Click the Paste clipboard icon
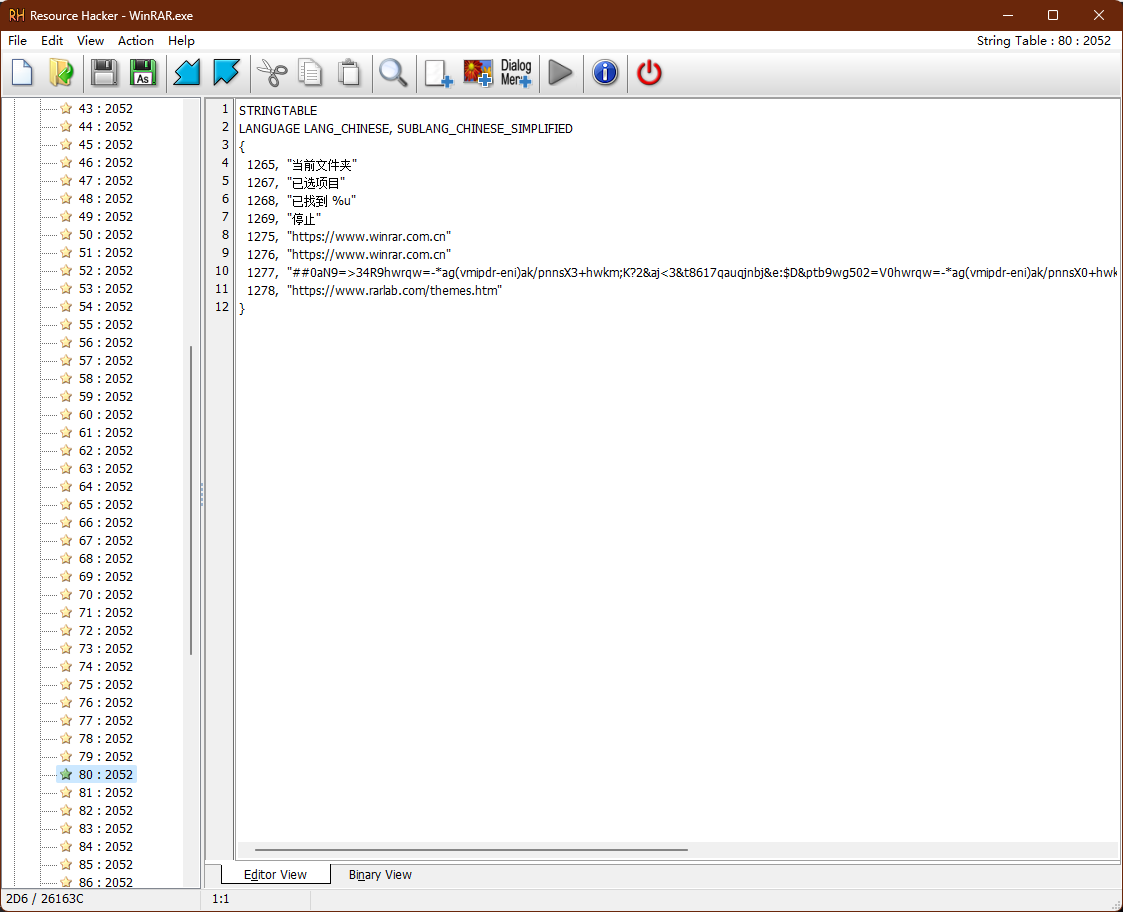The image size is (1123, 912). tap(350, 73)
